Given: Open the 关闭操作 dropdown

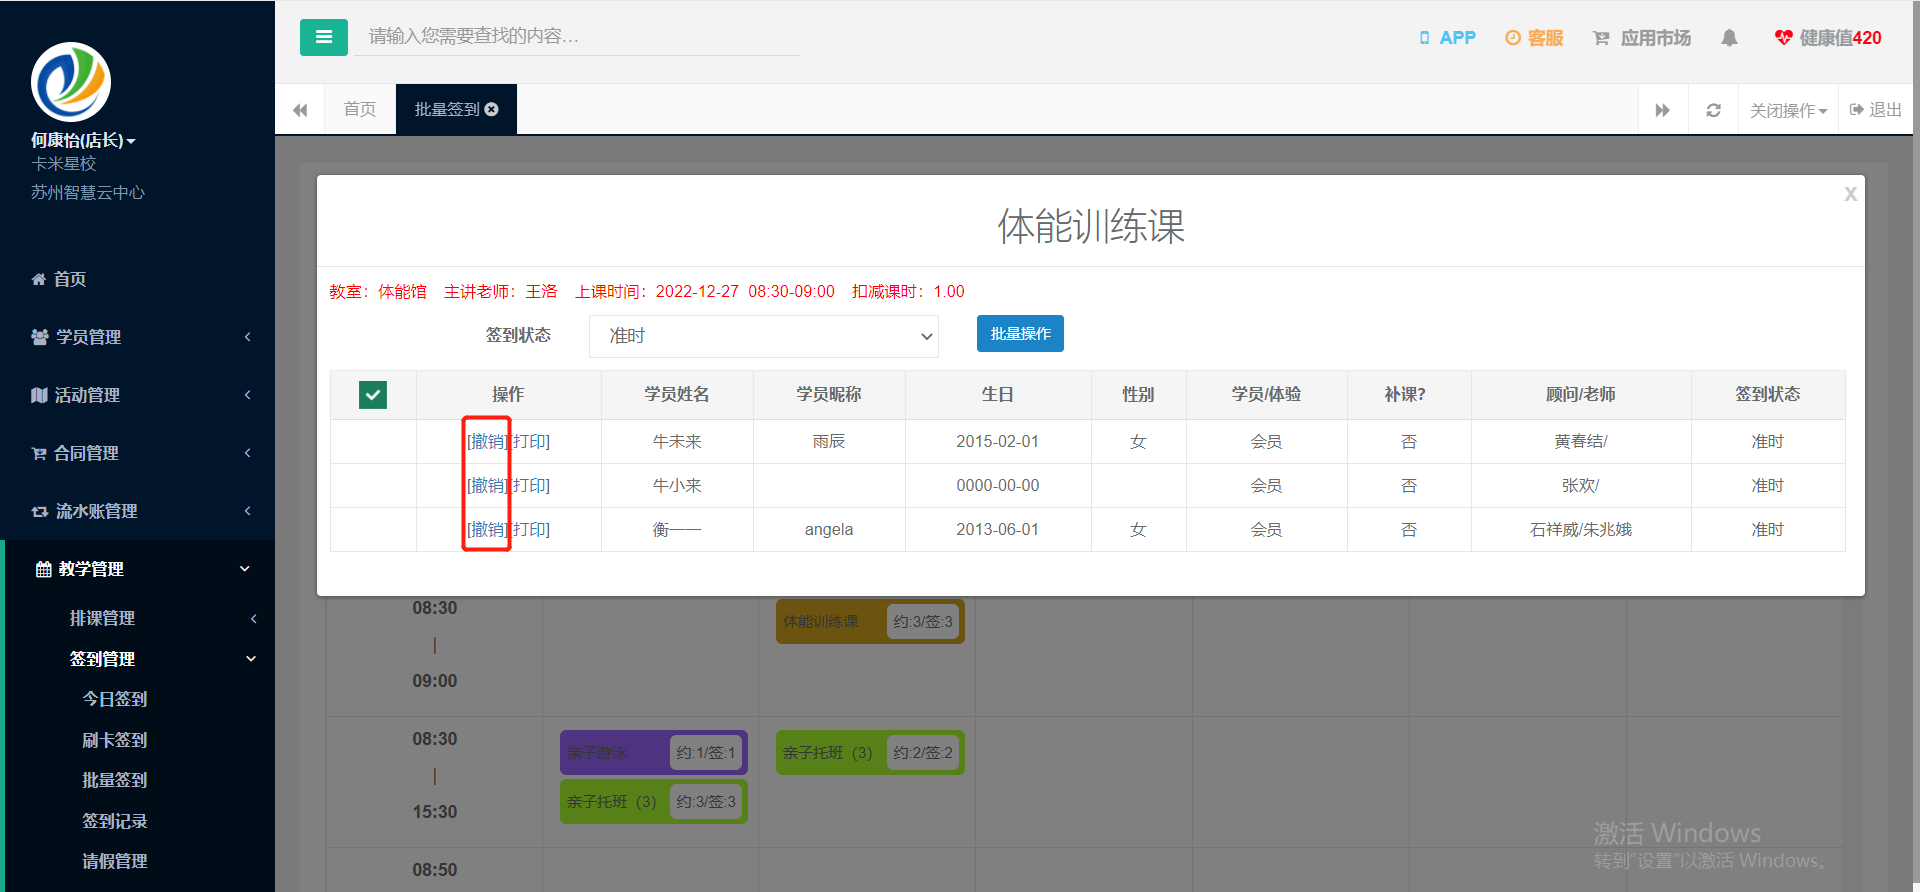Looking at the screenshot, I should tap(1788, 110).
